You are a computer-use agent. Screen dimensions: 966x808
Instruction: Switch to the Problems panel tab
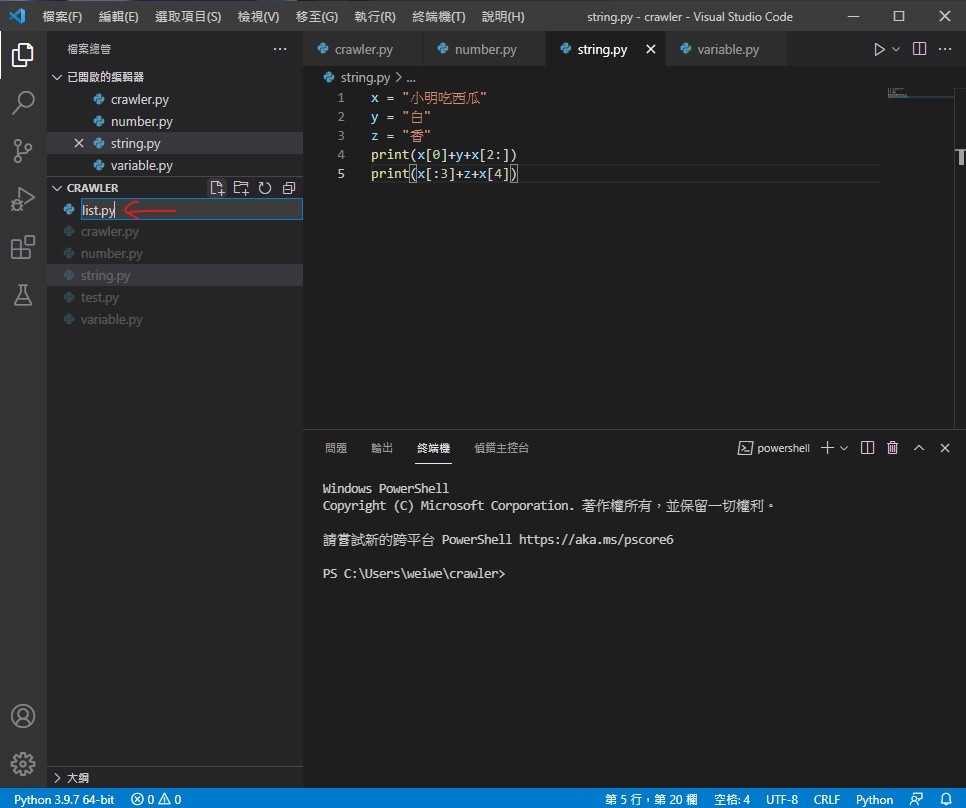(x=336, y=448)
